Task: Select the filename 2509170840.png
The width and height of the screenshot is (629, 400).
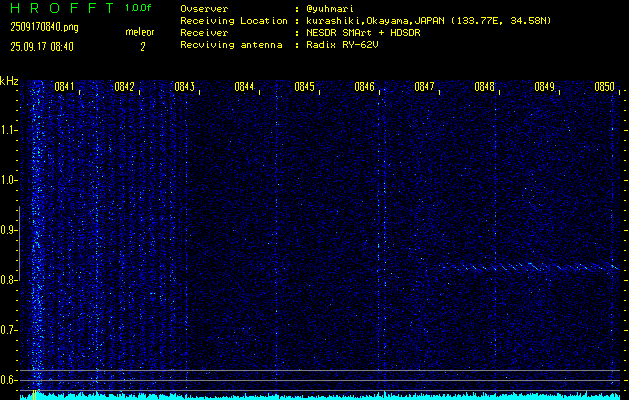Action: (44, 27)
